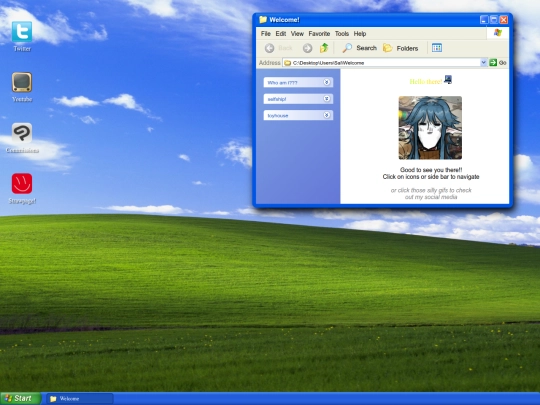Expand the 'toyhouse' sidebar panel

tap(298, 115)
